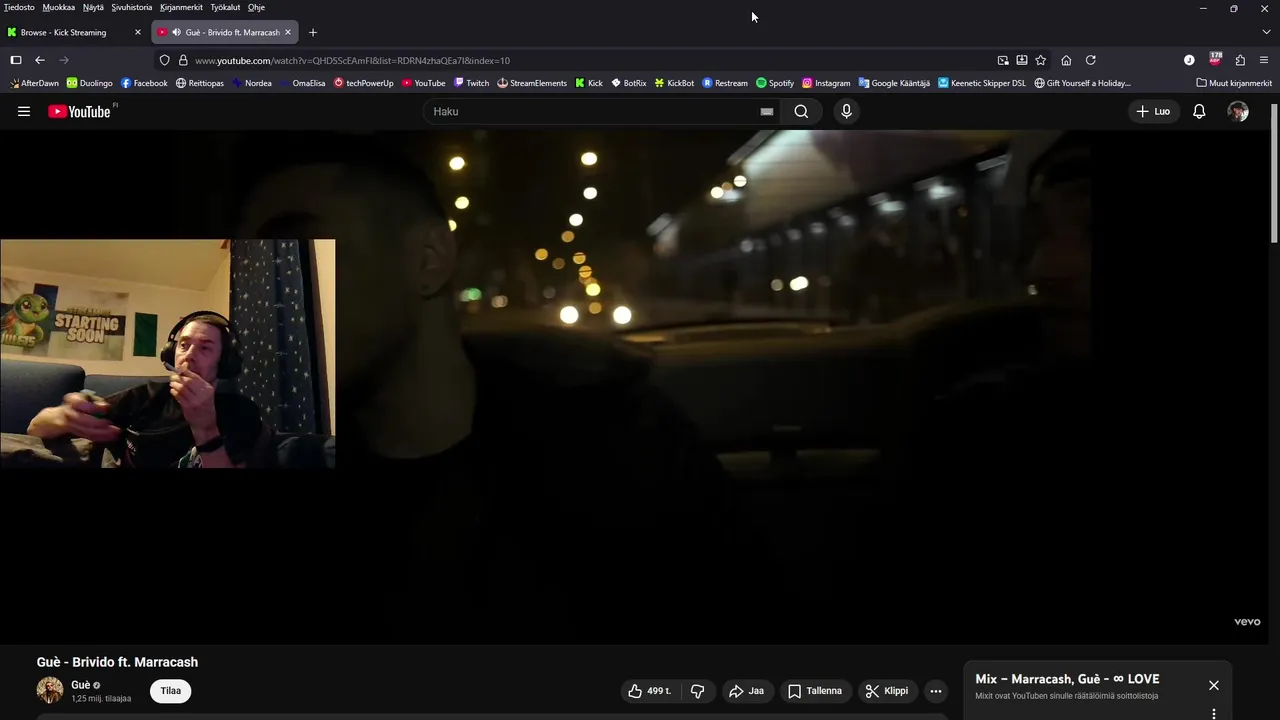Screen dimensions: 1280x720
Task: Like the video with thumbs up
Action: click(649, 691)
